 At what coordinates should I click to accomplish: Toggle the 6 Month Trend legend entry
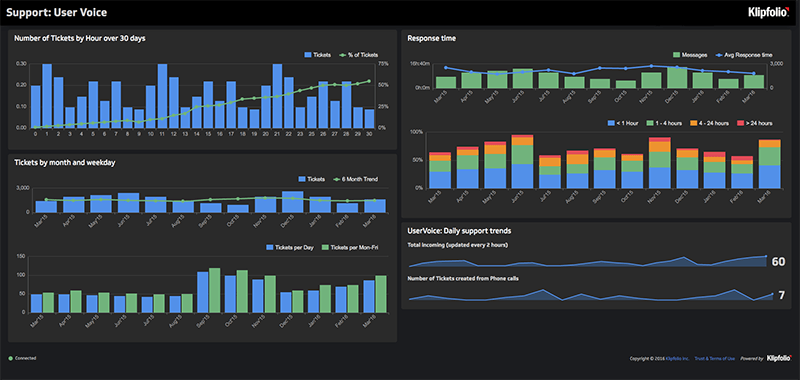pyautogui.click(x=356, y=179)
